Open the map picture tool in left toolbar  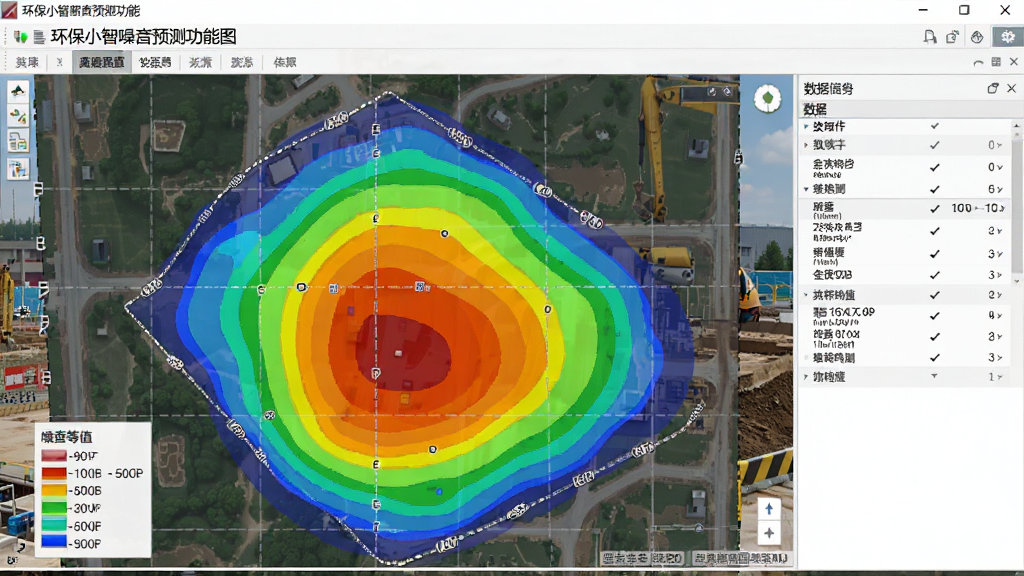pyautogui.click(x=18, y=168)
